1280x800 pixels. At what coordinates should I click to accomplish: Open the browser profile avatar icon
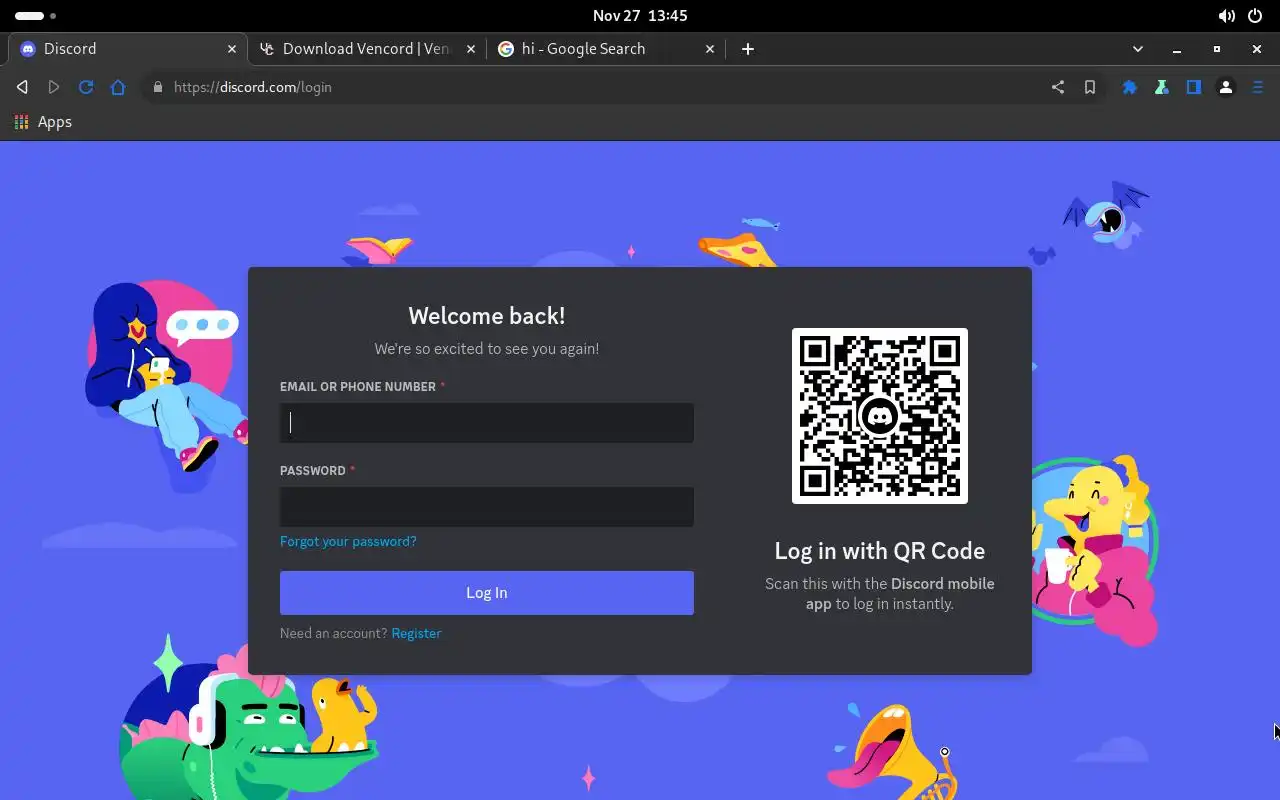click(x=1226, y=87)
